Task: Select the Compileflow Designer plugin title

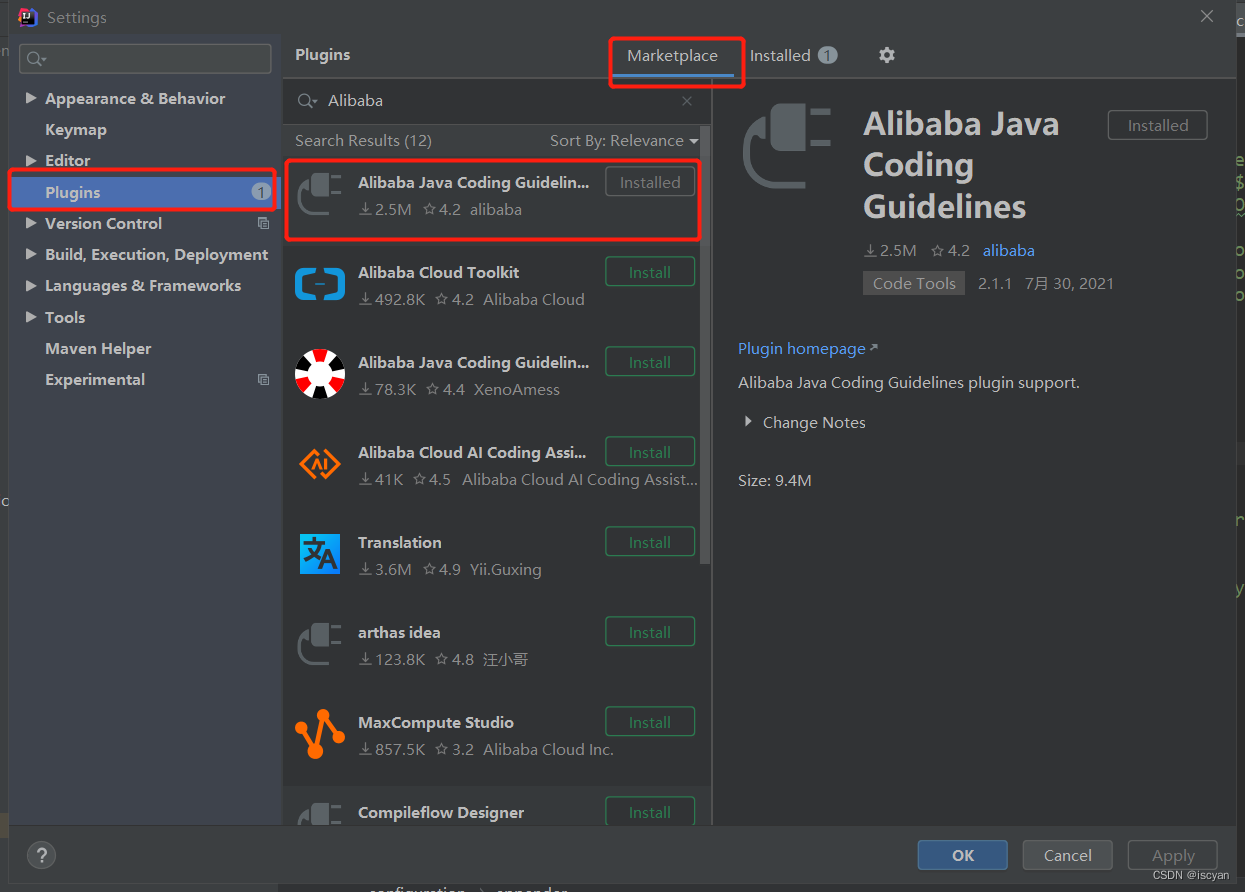Action: coord(441,812)
